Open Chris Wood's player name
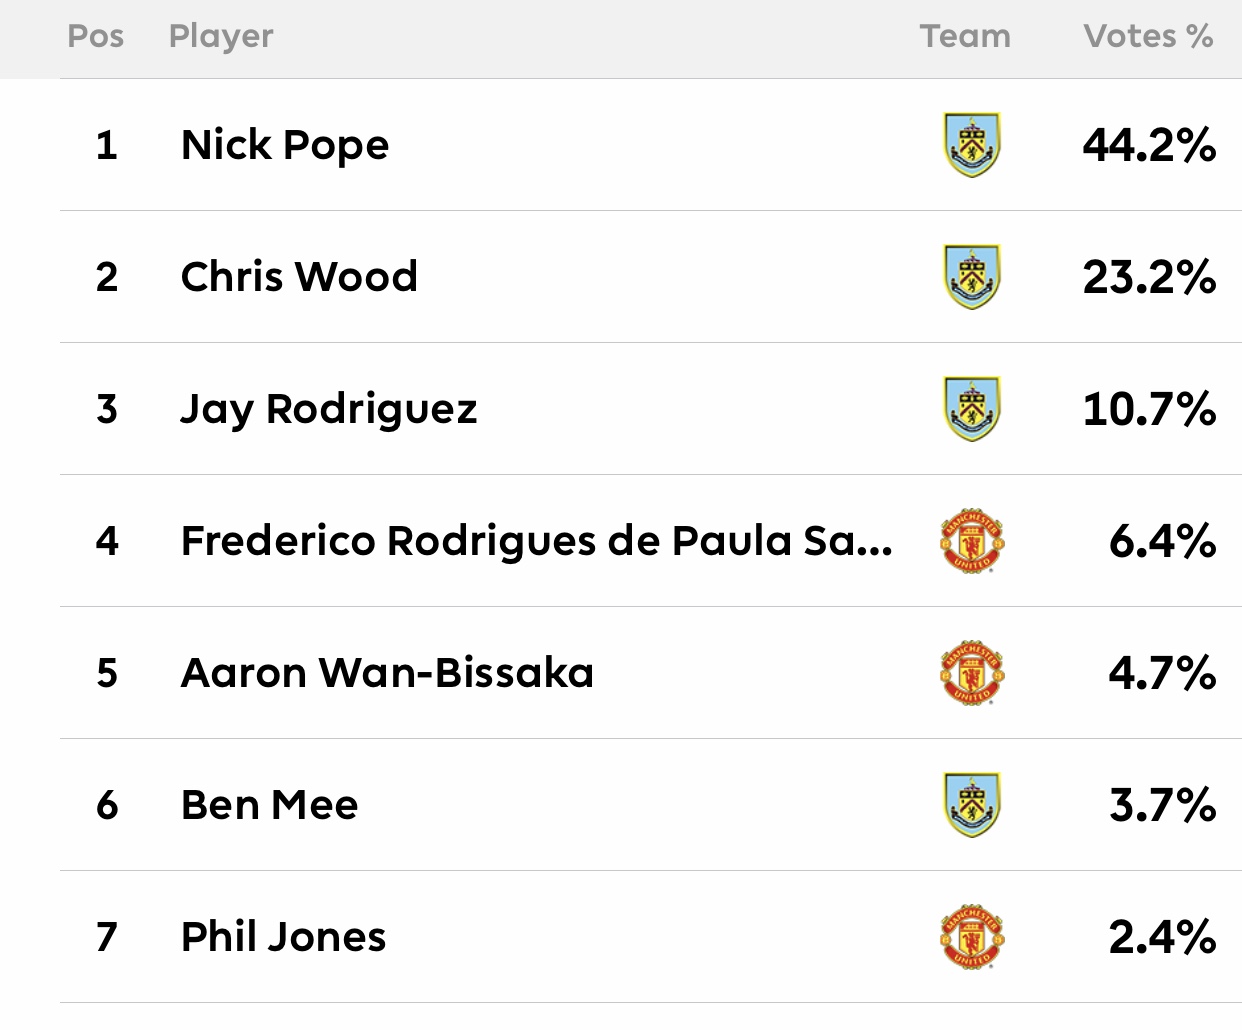The width and height of the screenshot is (1242, 1030). [299, 277]
